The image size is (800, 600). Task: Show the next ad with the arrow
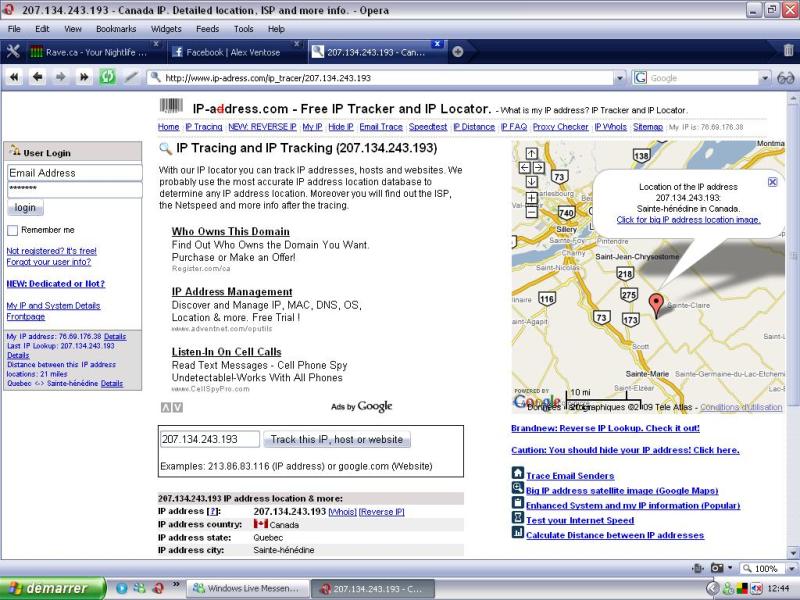click(x=178, y=407)
